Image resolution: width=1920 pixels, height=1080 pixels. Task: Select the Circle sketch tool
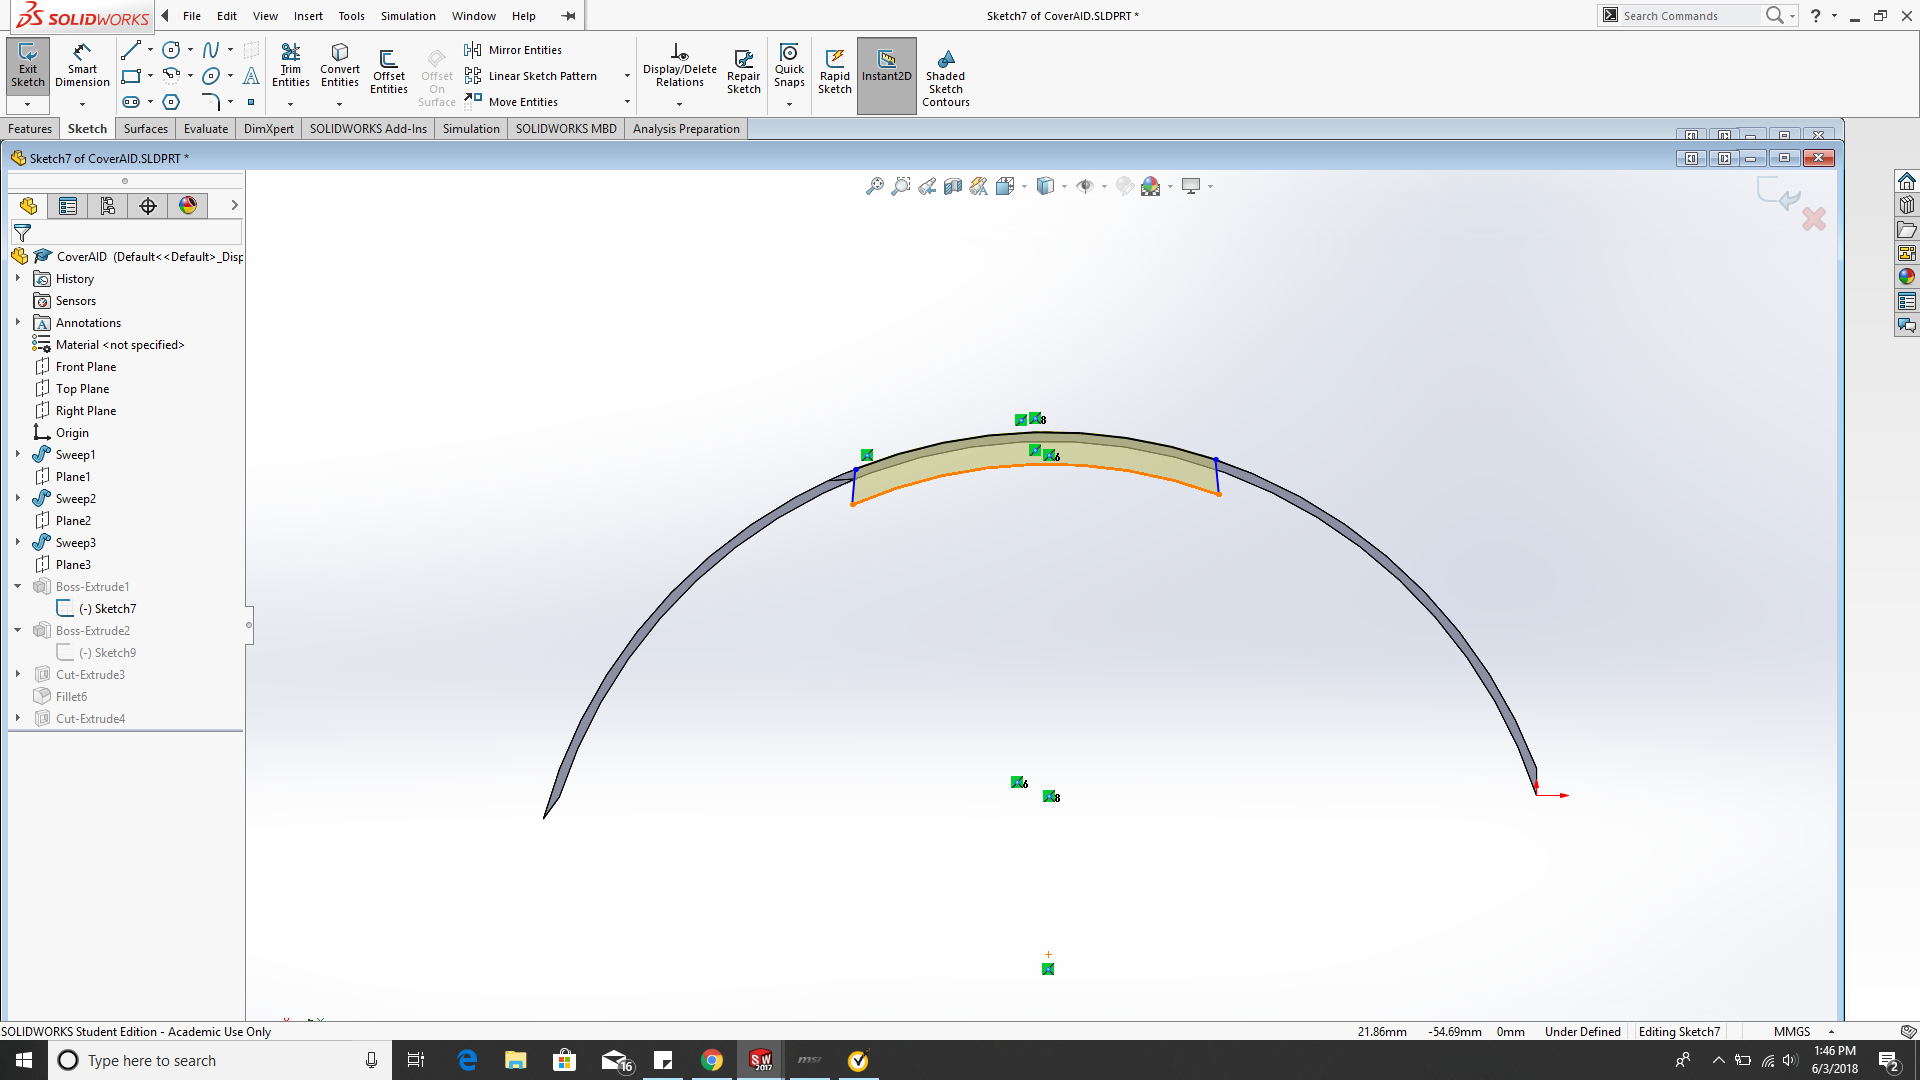171,50
